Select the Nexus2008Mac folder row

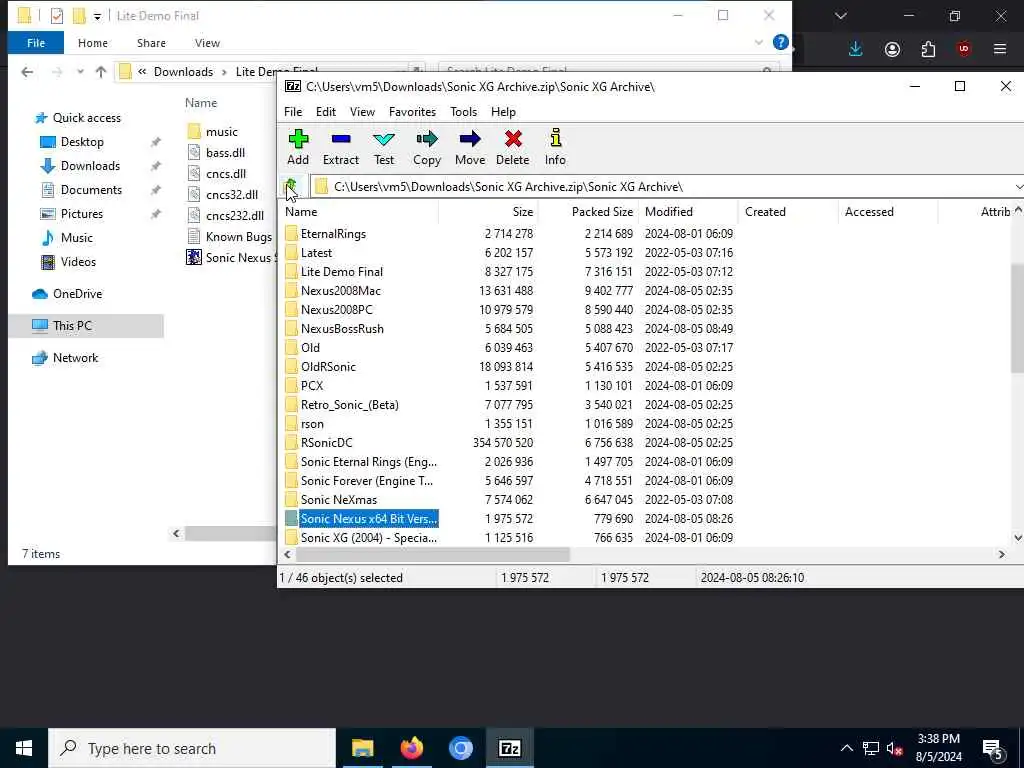tap(509, 291)
